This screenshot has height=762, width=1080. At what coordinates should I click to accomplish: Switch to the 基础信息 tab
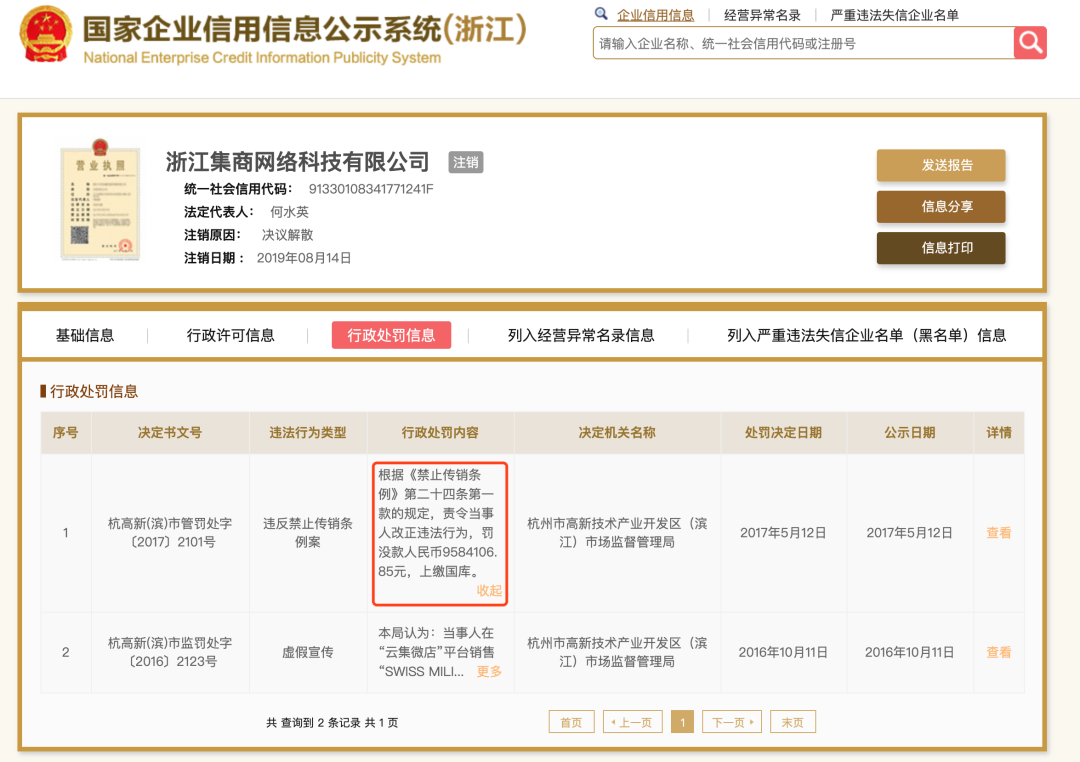pos(85,335)
